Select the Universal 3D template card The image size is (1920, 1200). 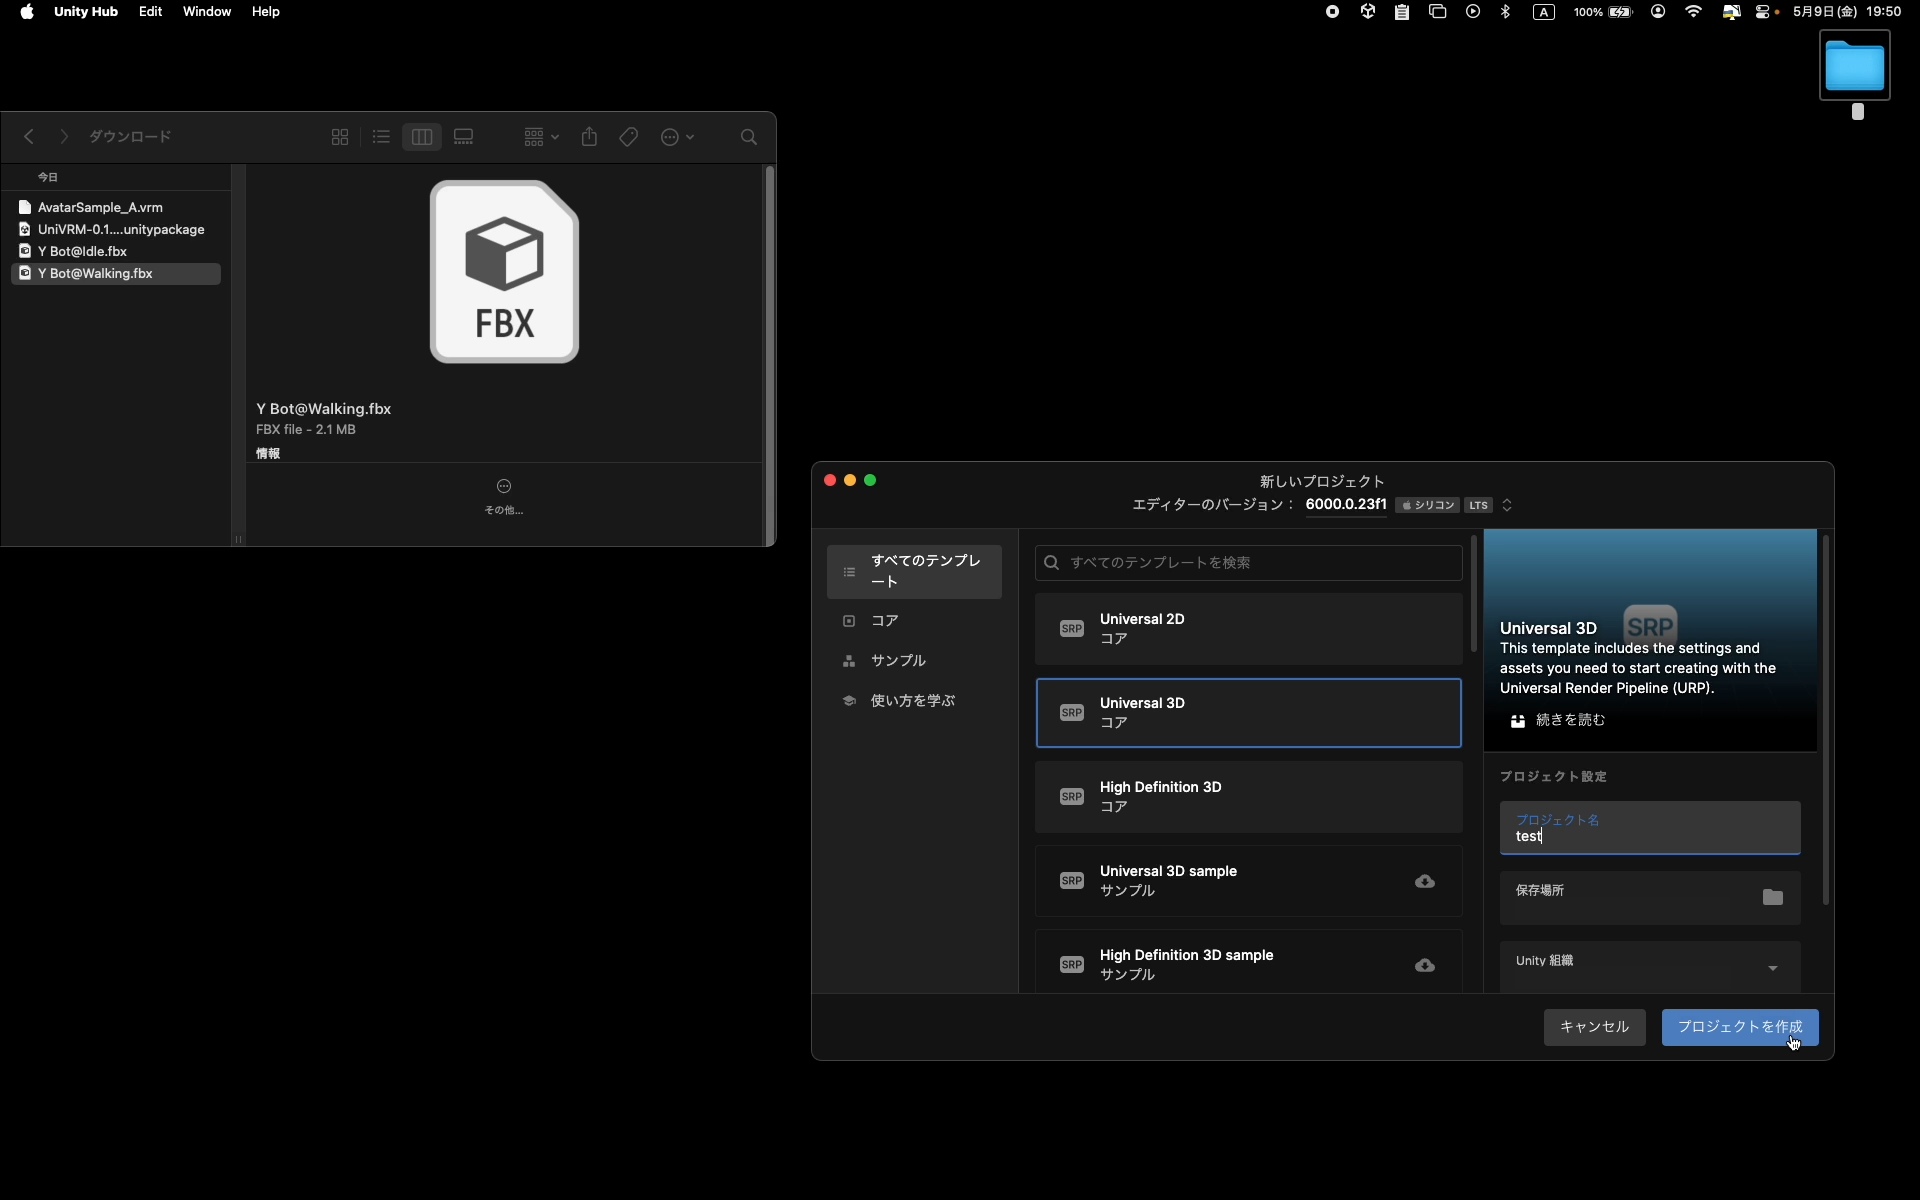1248,713
